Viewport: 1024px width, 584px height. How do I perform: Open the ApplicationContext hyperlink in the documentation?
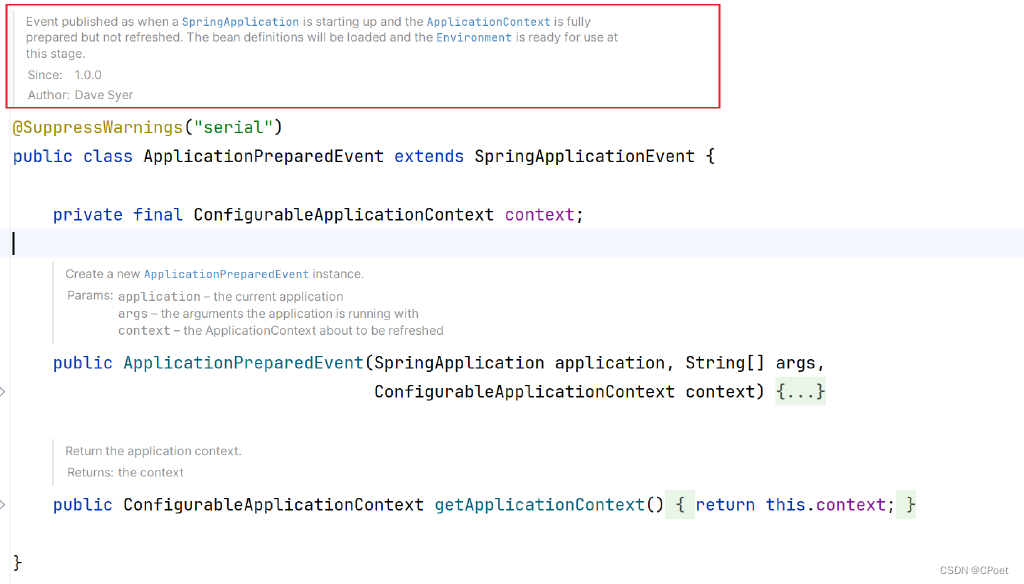click(488, 21)
